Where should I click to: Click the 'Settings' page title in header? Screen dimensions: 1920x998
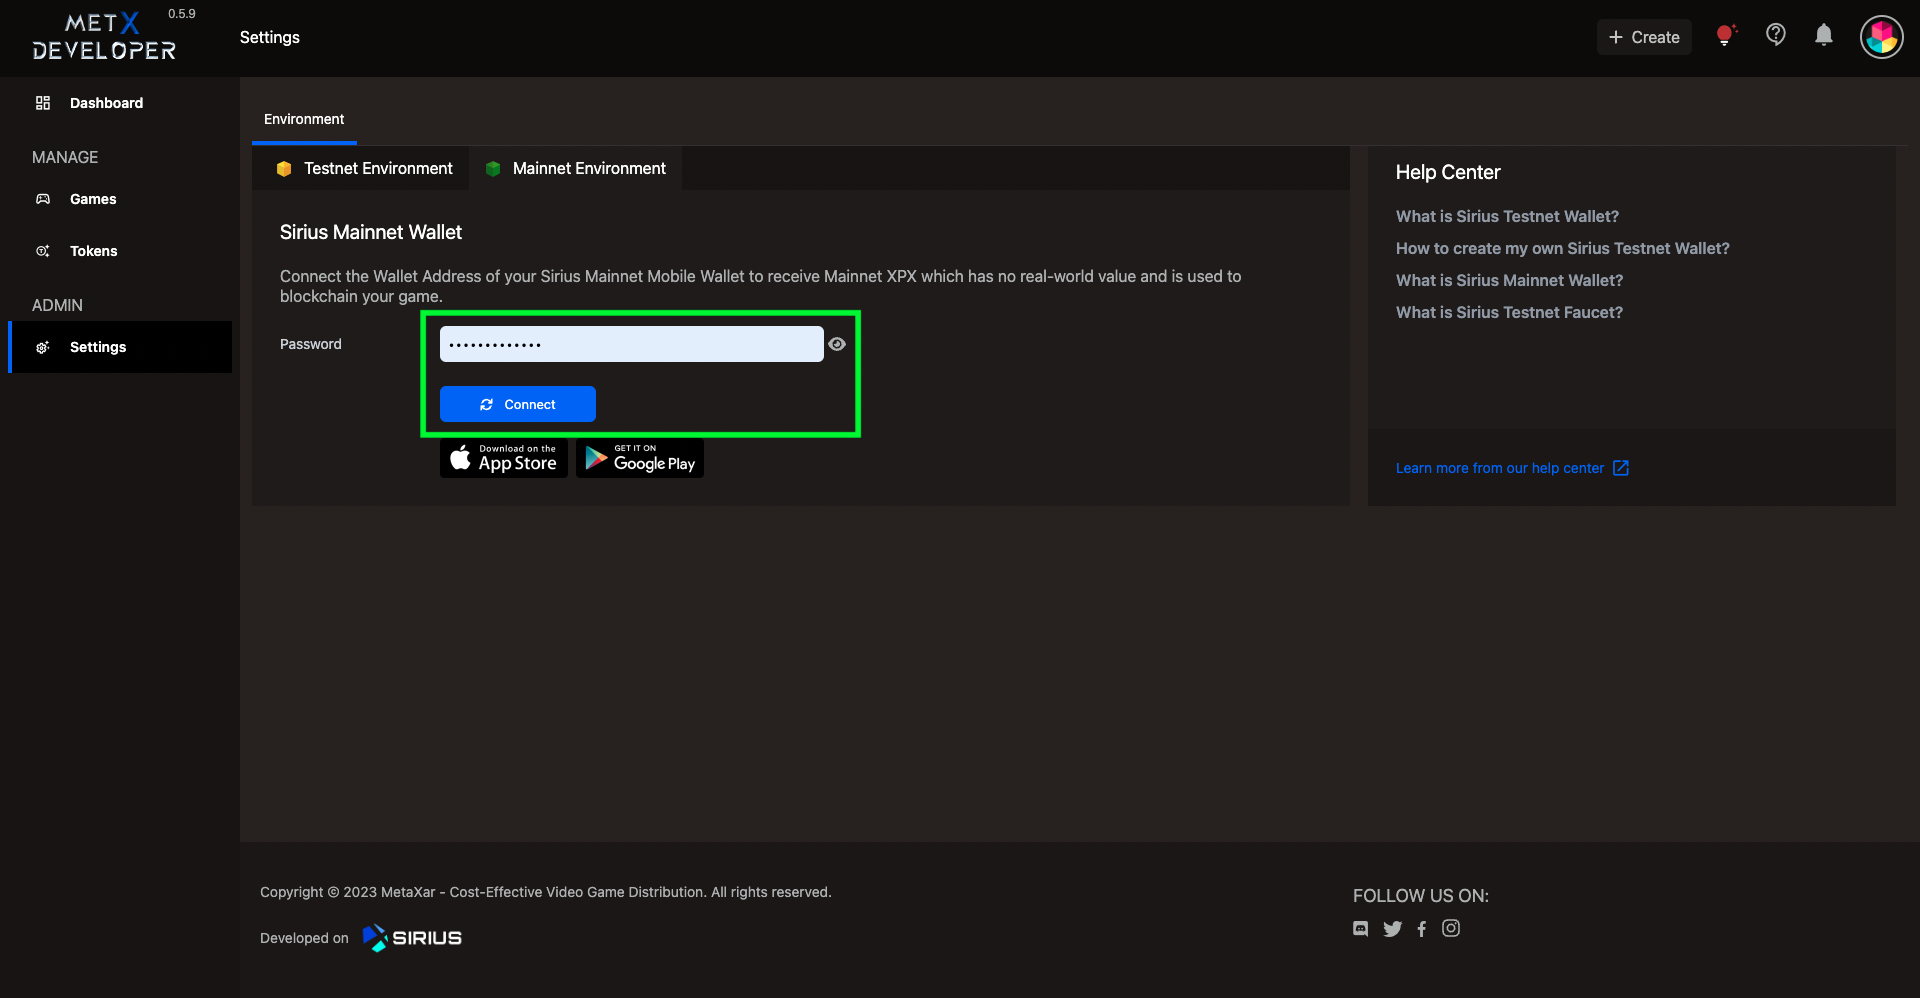click(x=270, y=37)
